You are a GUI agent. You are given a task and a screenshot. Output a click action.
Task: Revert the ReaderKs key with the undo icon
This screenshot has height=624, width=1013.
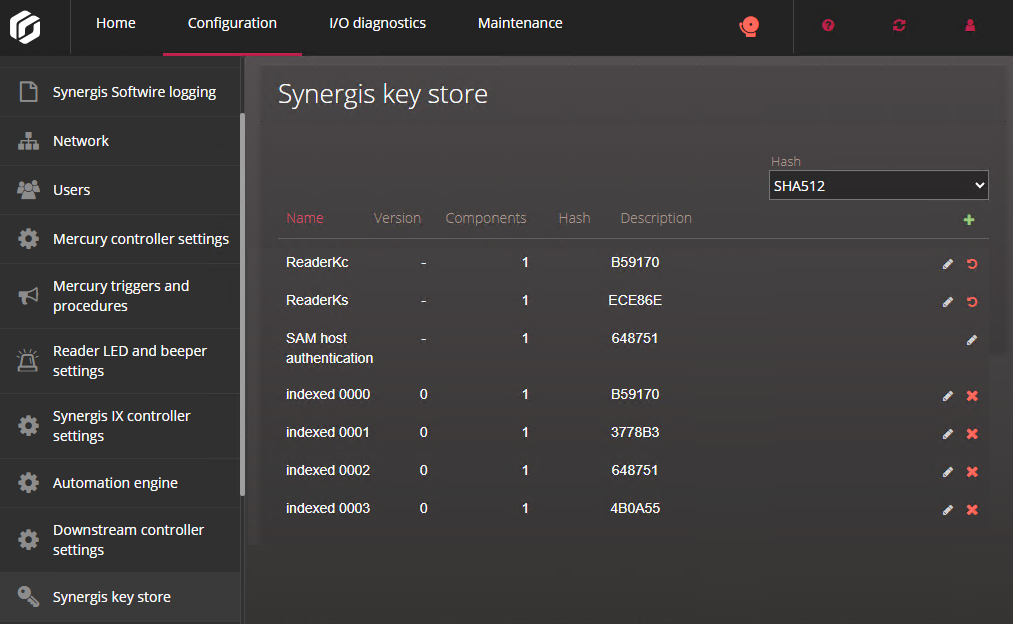971,301
